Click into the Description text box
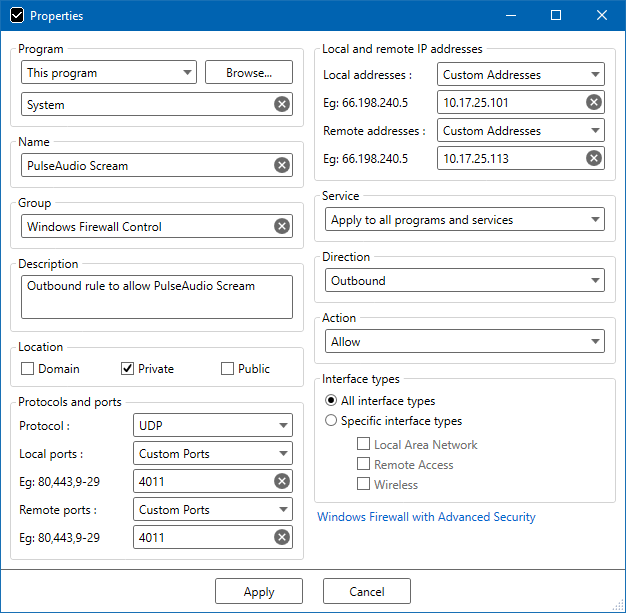Screen dimensions: 626x613 pyautogui.click(x=157, y=297)
